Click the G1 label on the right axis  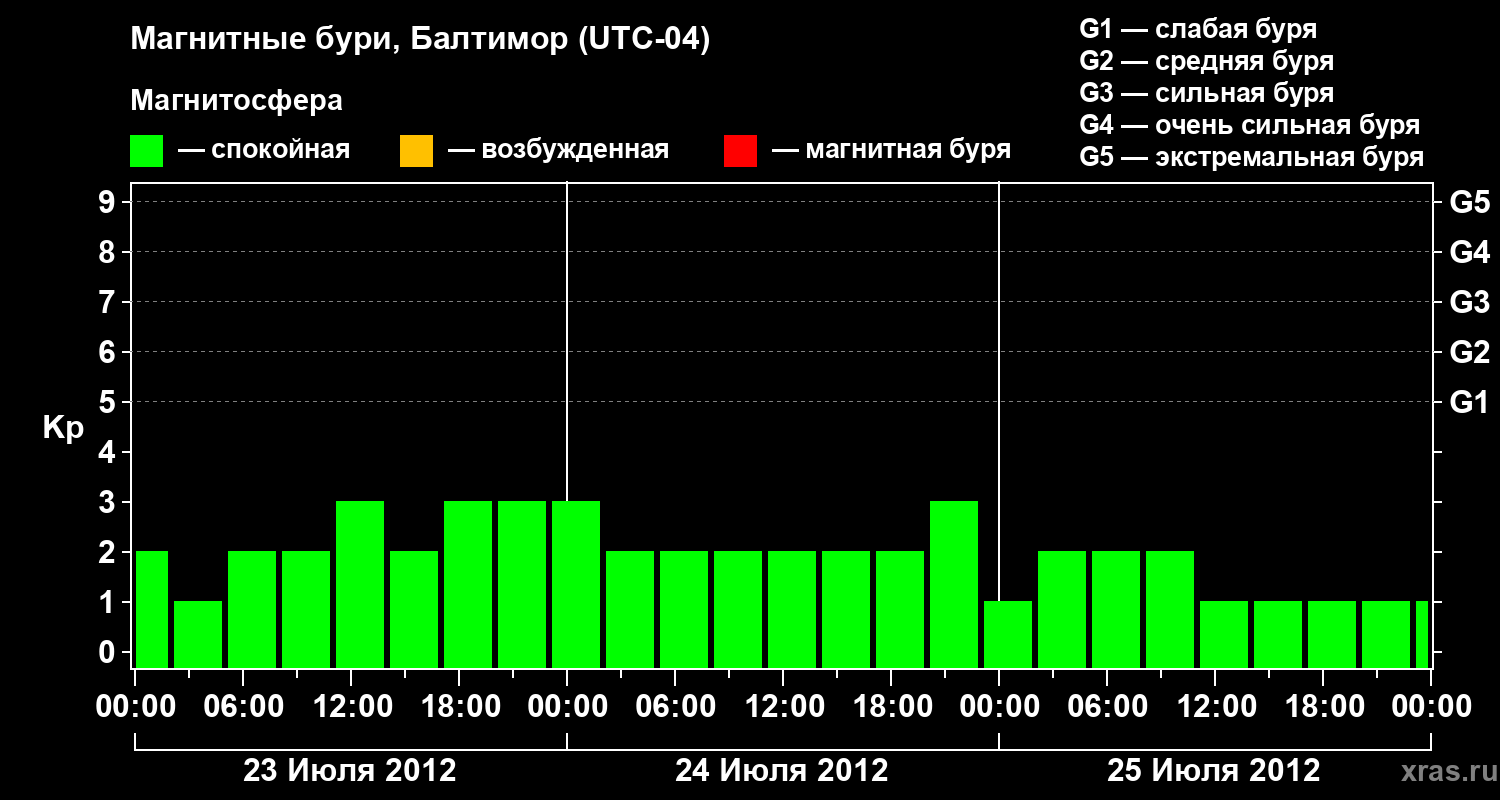pos(1470,402)
